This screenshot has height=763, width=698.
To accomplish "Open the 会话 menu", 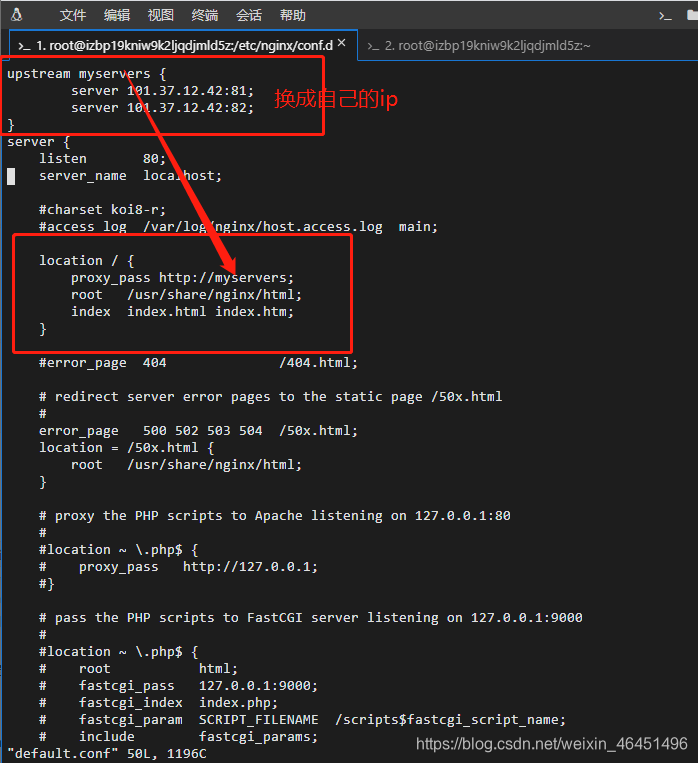I will pos(249,15).
